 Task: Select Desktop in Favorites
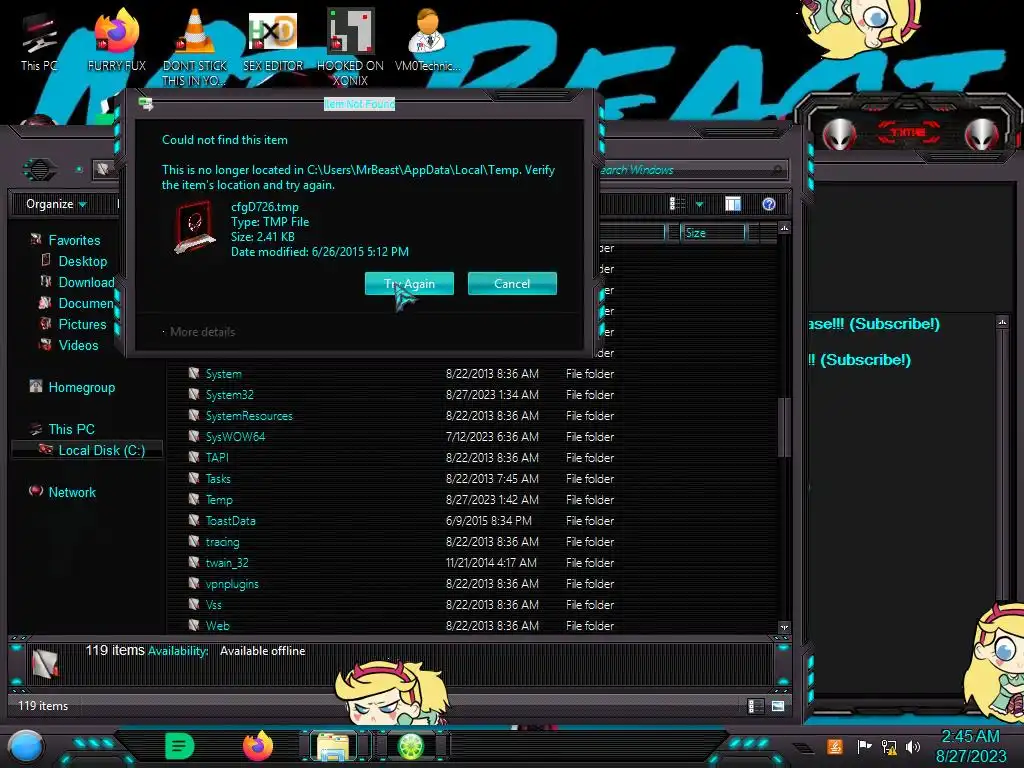[x=82, y=261]
